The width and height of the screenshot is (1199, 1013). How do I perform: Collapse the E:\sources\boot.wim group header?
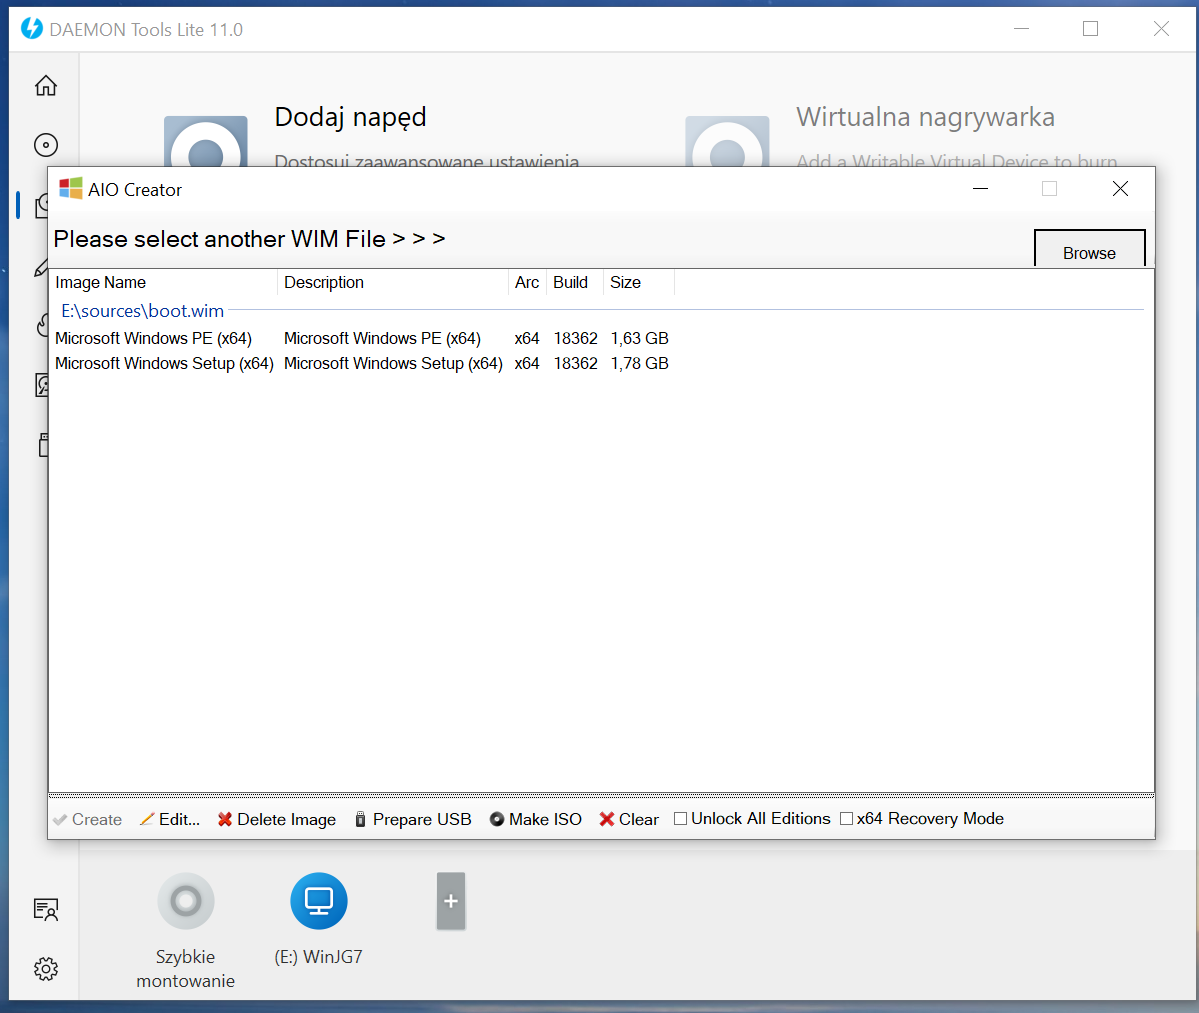(142, 310)
